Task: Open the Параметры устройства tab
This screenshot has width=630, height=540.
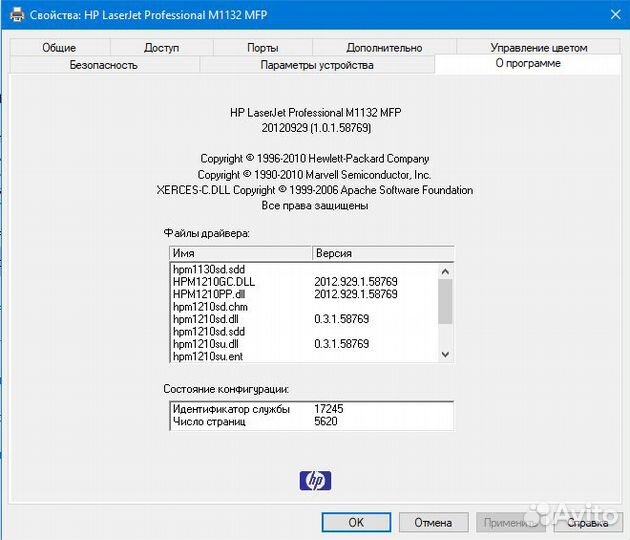Action: [x=317, y=65]
